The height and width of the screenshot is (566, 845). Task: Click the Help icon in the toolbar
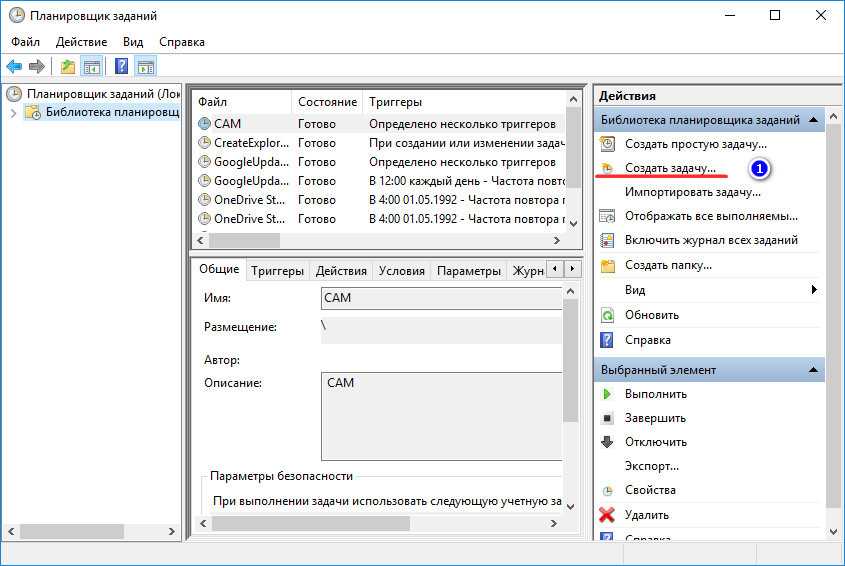pos(121,67)
